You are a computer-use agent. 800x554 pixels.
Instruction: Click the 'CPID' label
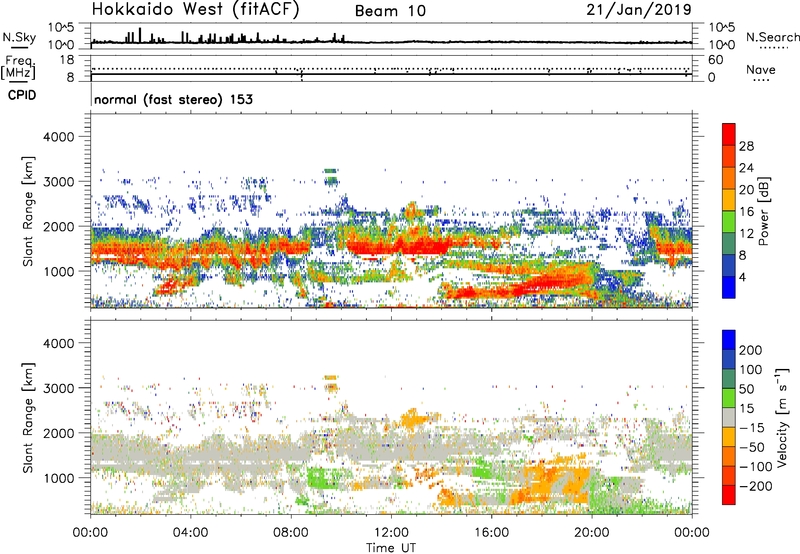tap(22, 95)
